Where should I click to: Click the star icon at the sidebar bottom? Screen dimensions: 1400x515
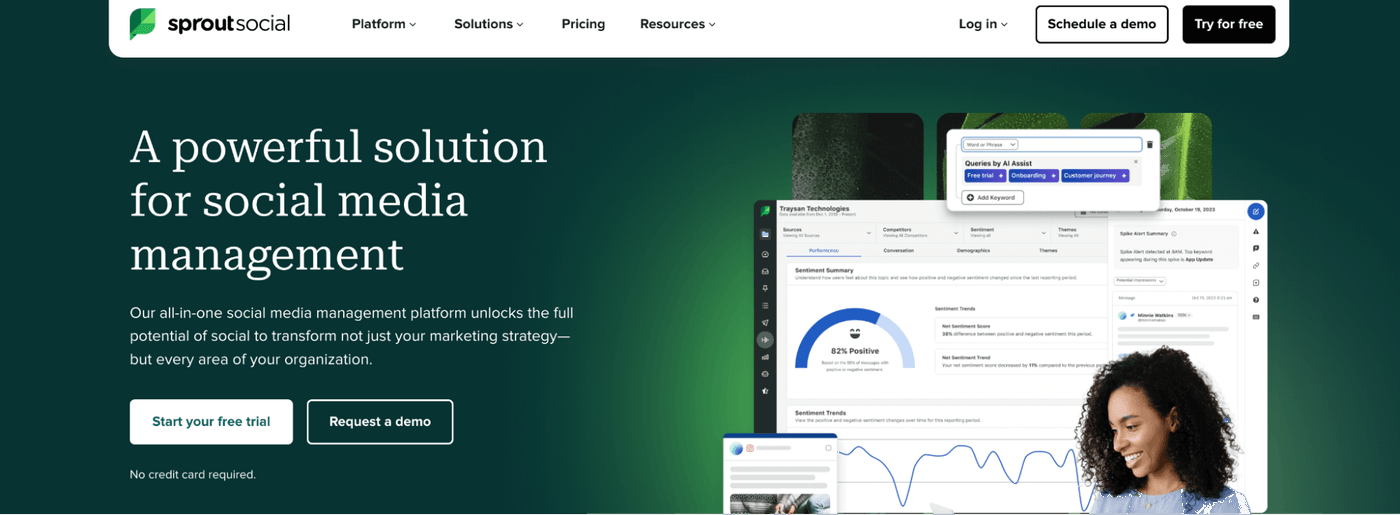765,391
